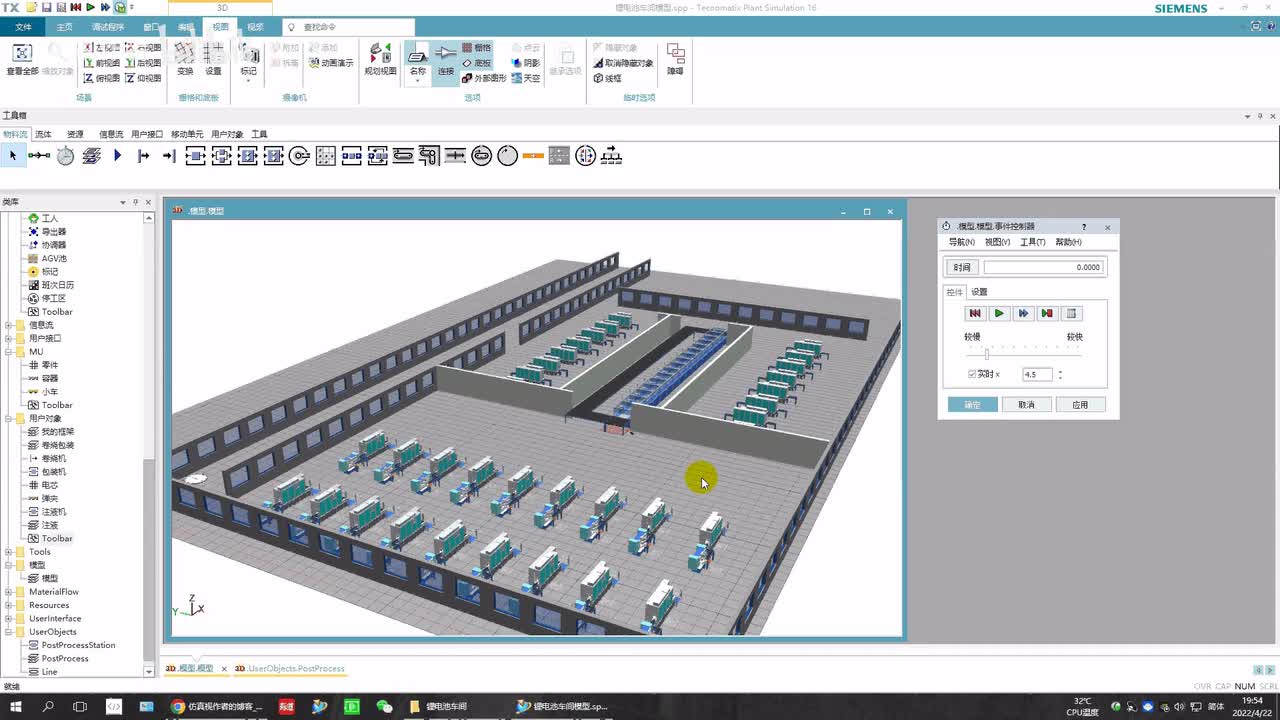Pick the frame icon in the toolbox
Screen dimensions: 1280x720
tap(91, 156)
